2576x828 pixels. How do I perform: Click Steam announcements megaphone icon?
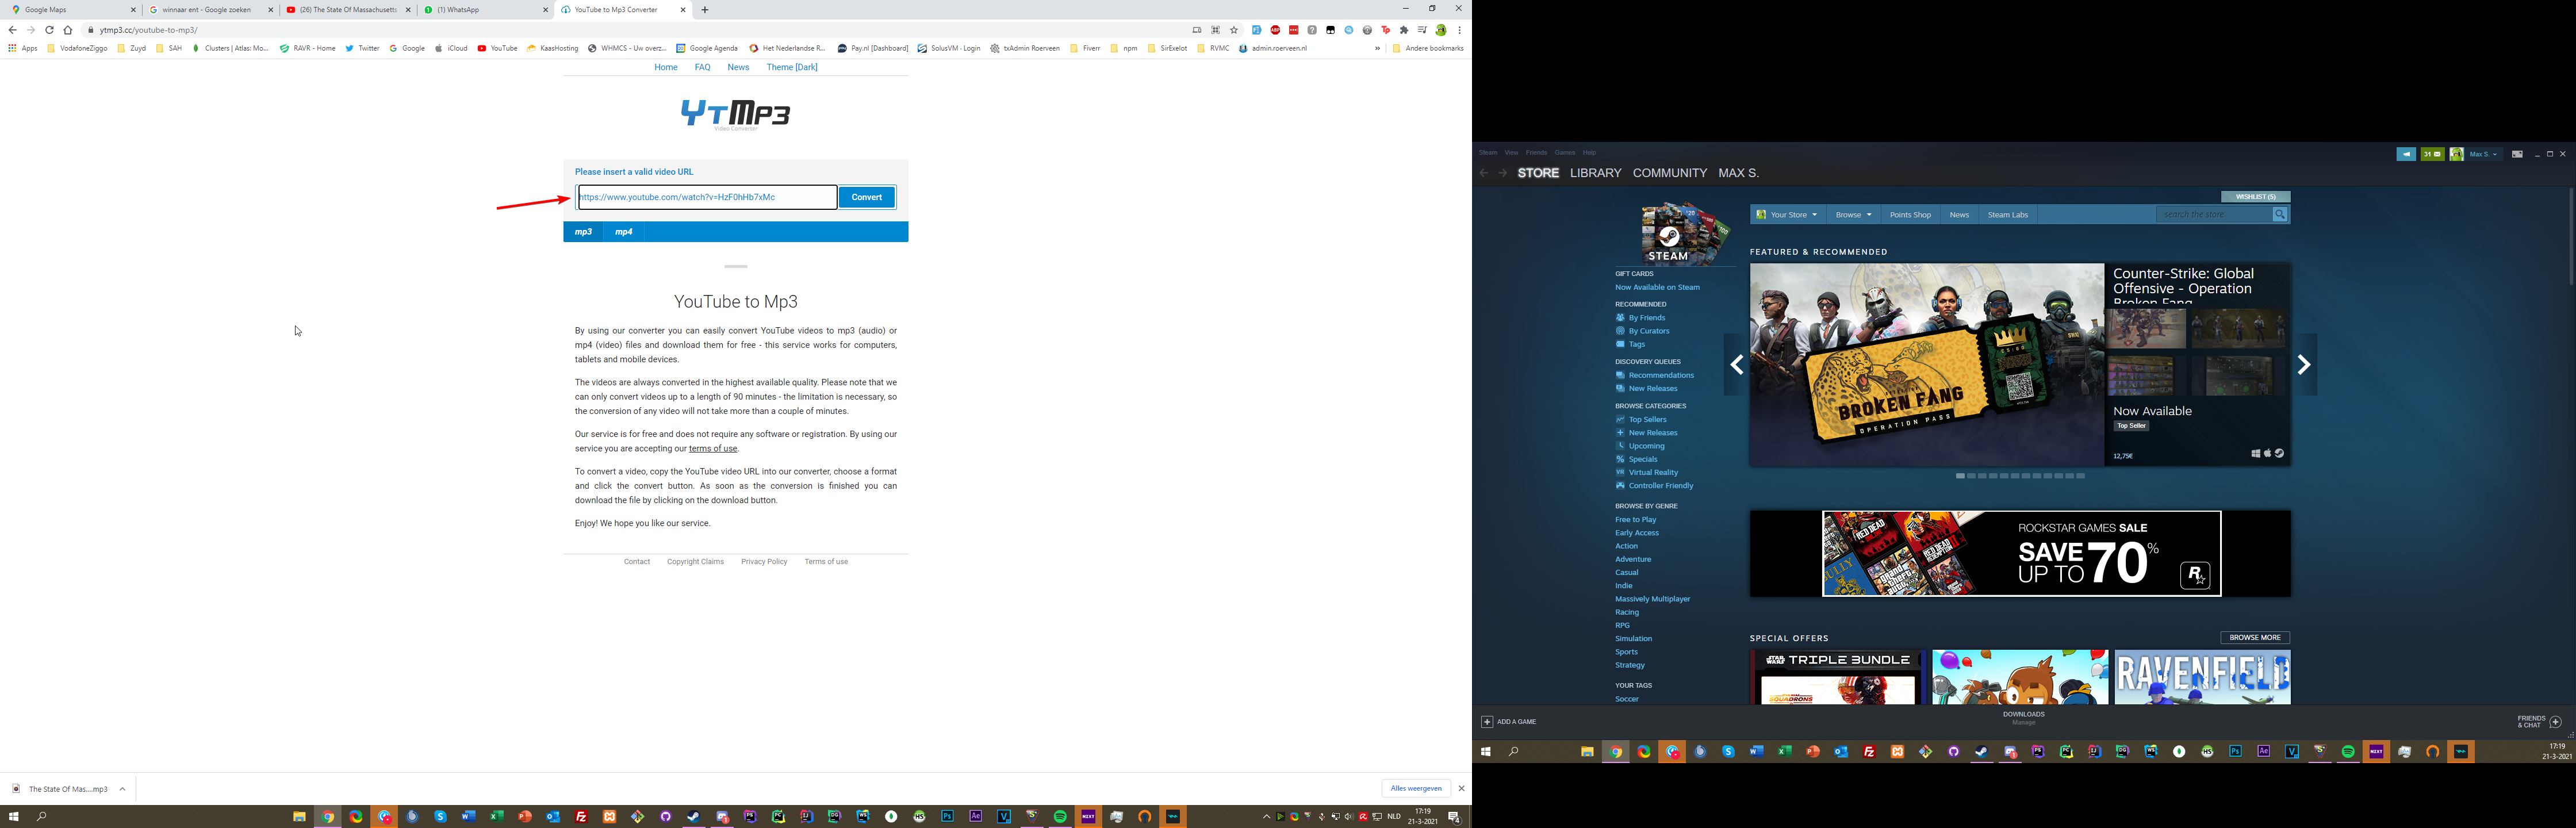point(2406,154)
